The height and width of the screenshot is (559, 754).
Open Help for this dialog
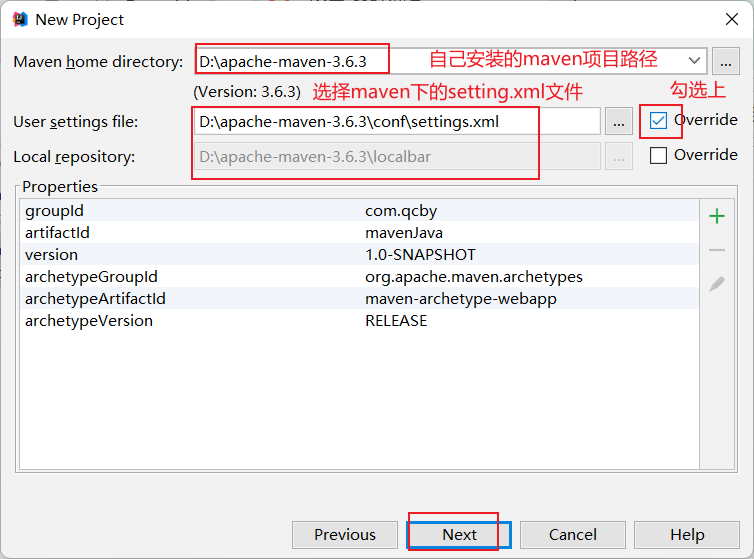point(687,534)
